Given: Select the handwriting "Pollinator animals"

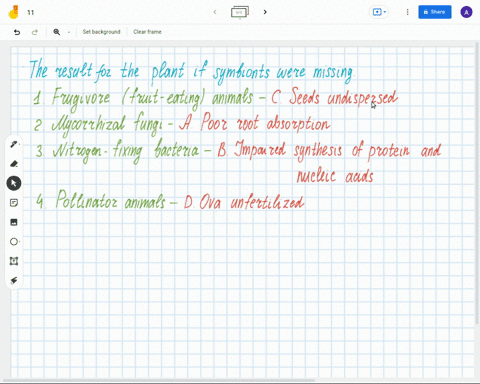Looking at the screenshot, I should pyautogui.click(x=110, y=200).
